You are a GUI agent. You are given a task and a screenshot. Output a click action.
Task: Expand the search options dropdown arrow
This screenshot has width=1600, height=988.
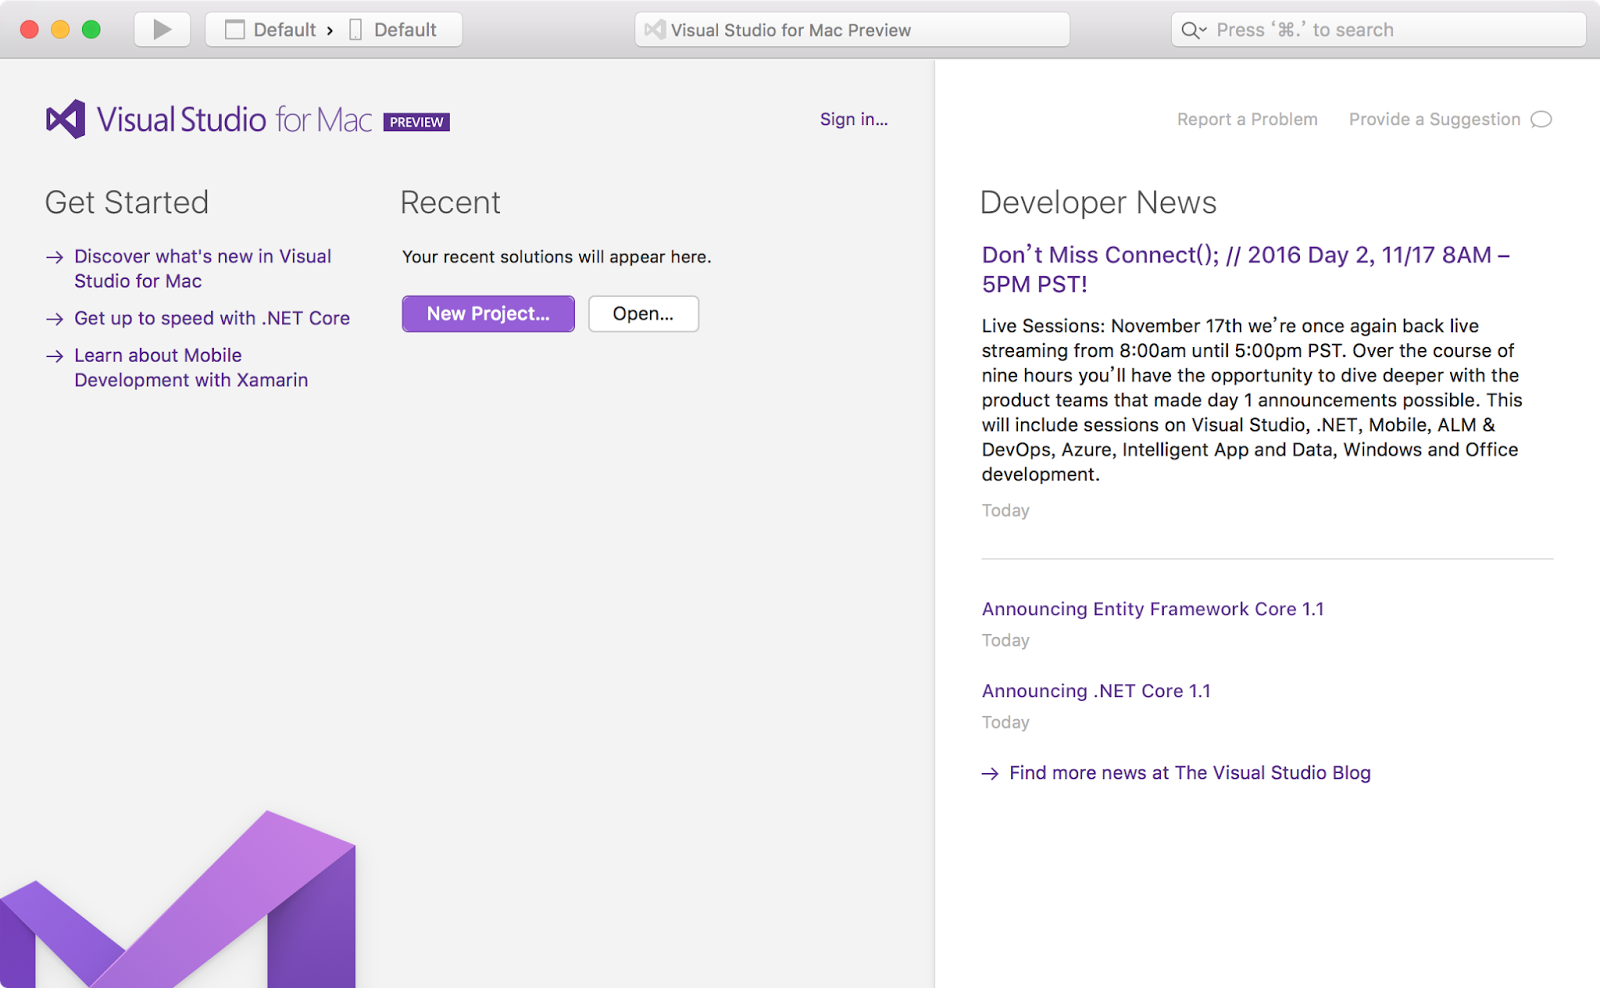coord(1203,30)
